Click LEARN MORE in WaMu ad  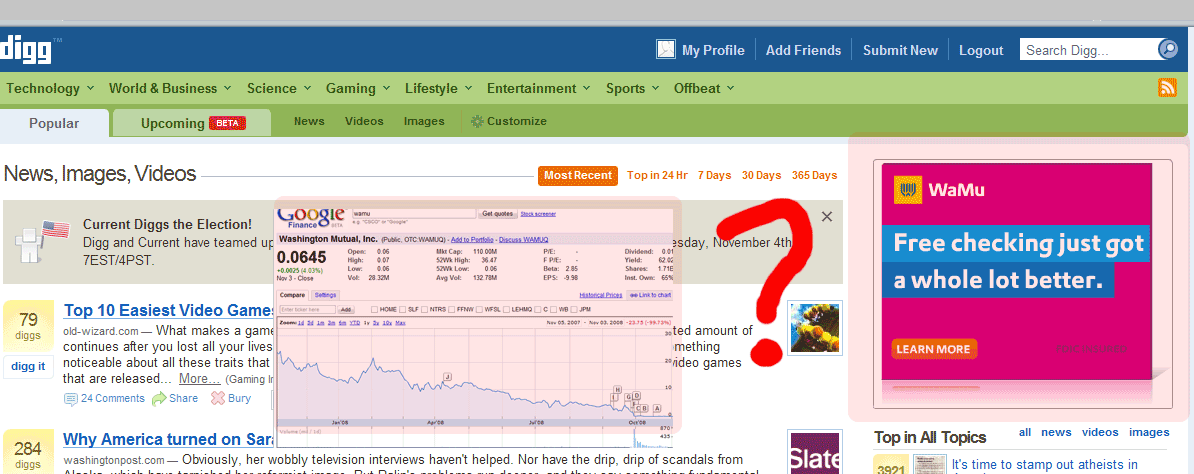[934, 349]
